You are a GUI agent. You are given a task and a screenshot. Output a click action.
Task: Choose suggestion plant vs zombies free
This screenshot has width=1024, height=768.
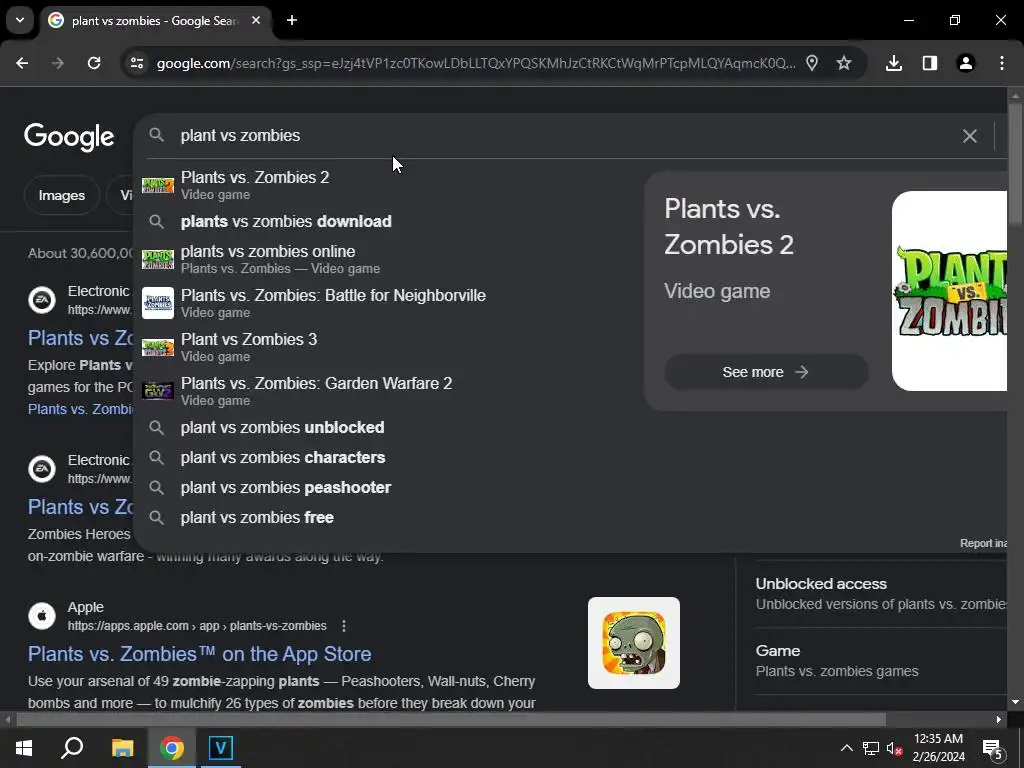[385, 517]
